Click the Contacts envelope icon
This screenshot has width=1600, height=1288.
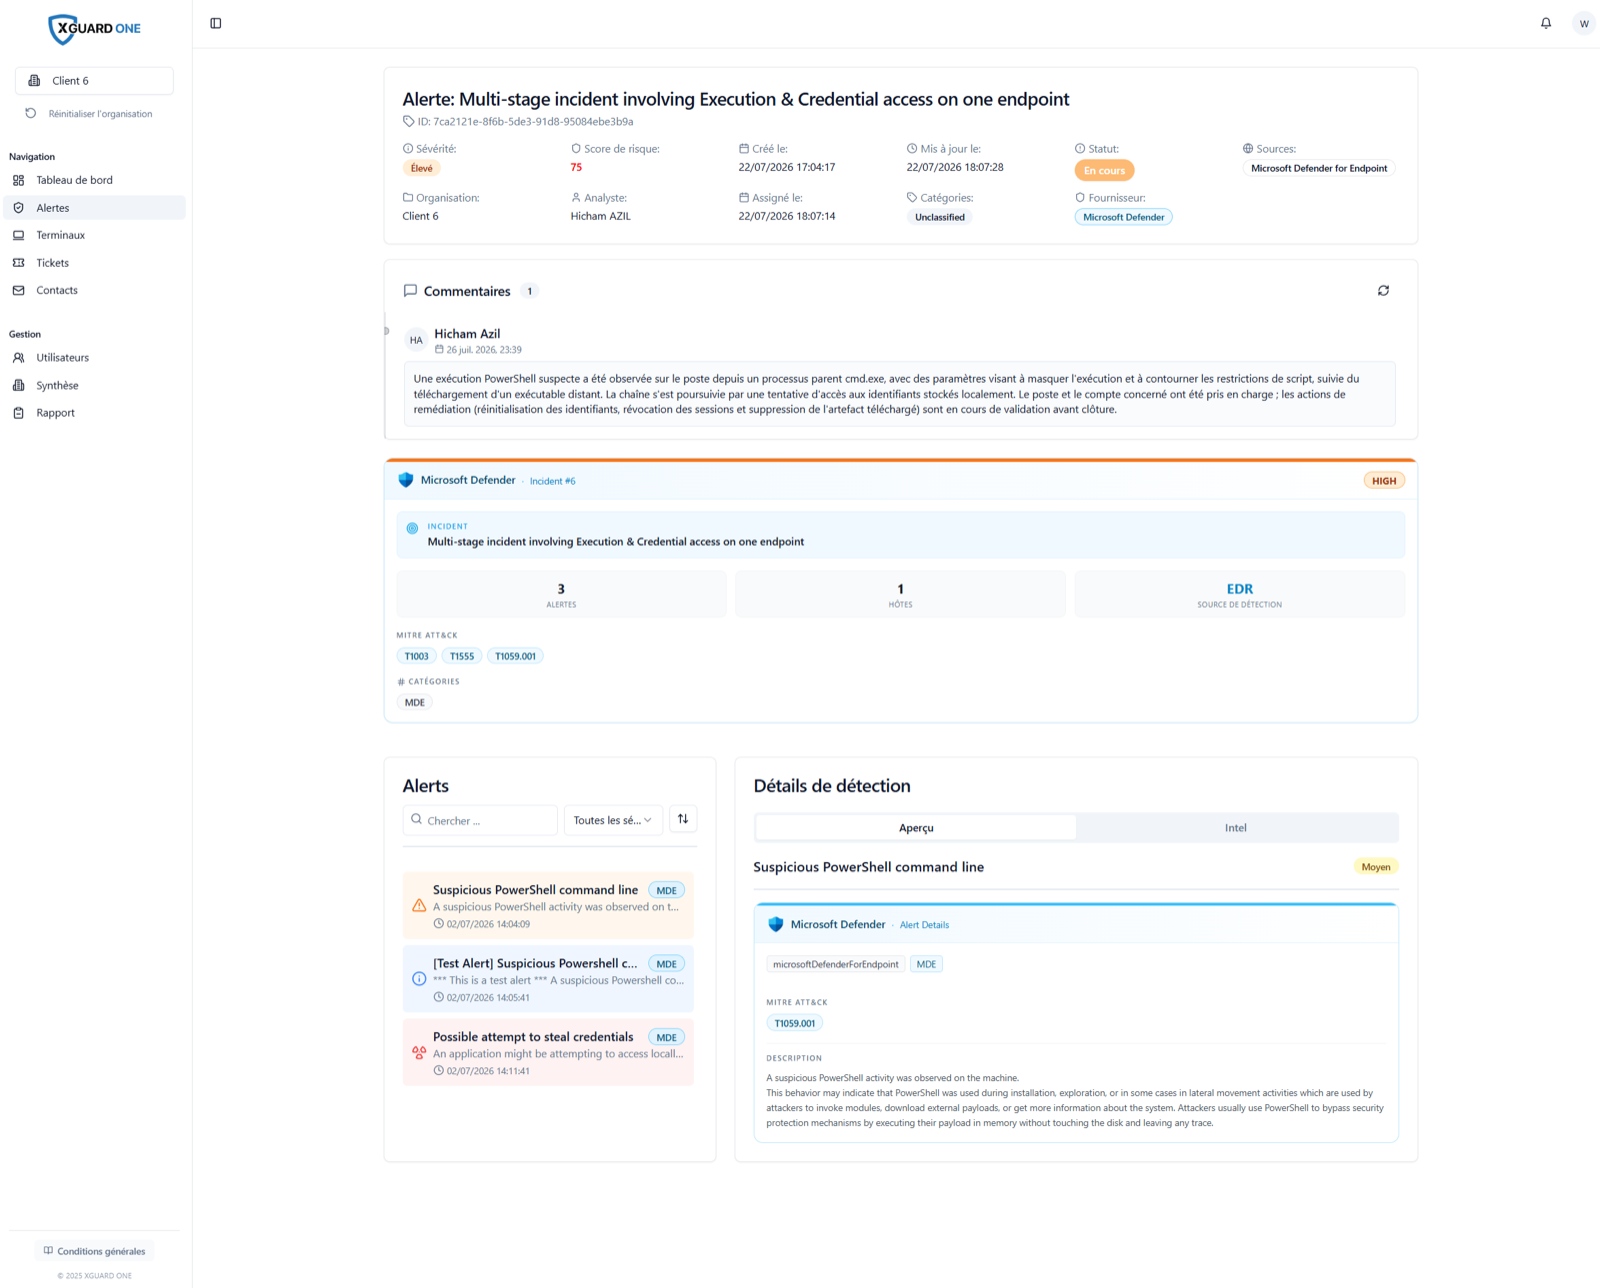[x=19, y=291]
